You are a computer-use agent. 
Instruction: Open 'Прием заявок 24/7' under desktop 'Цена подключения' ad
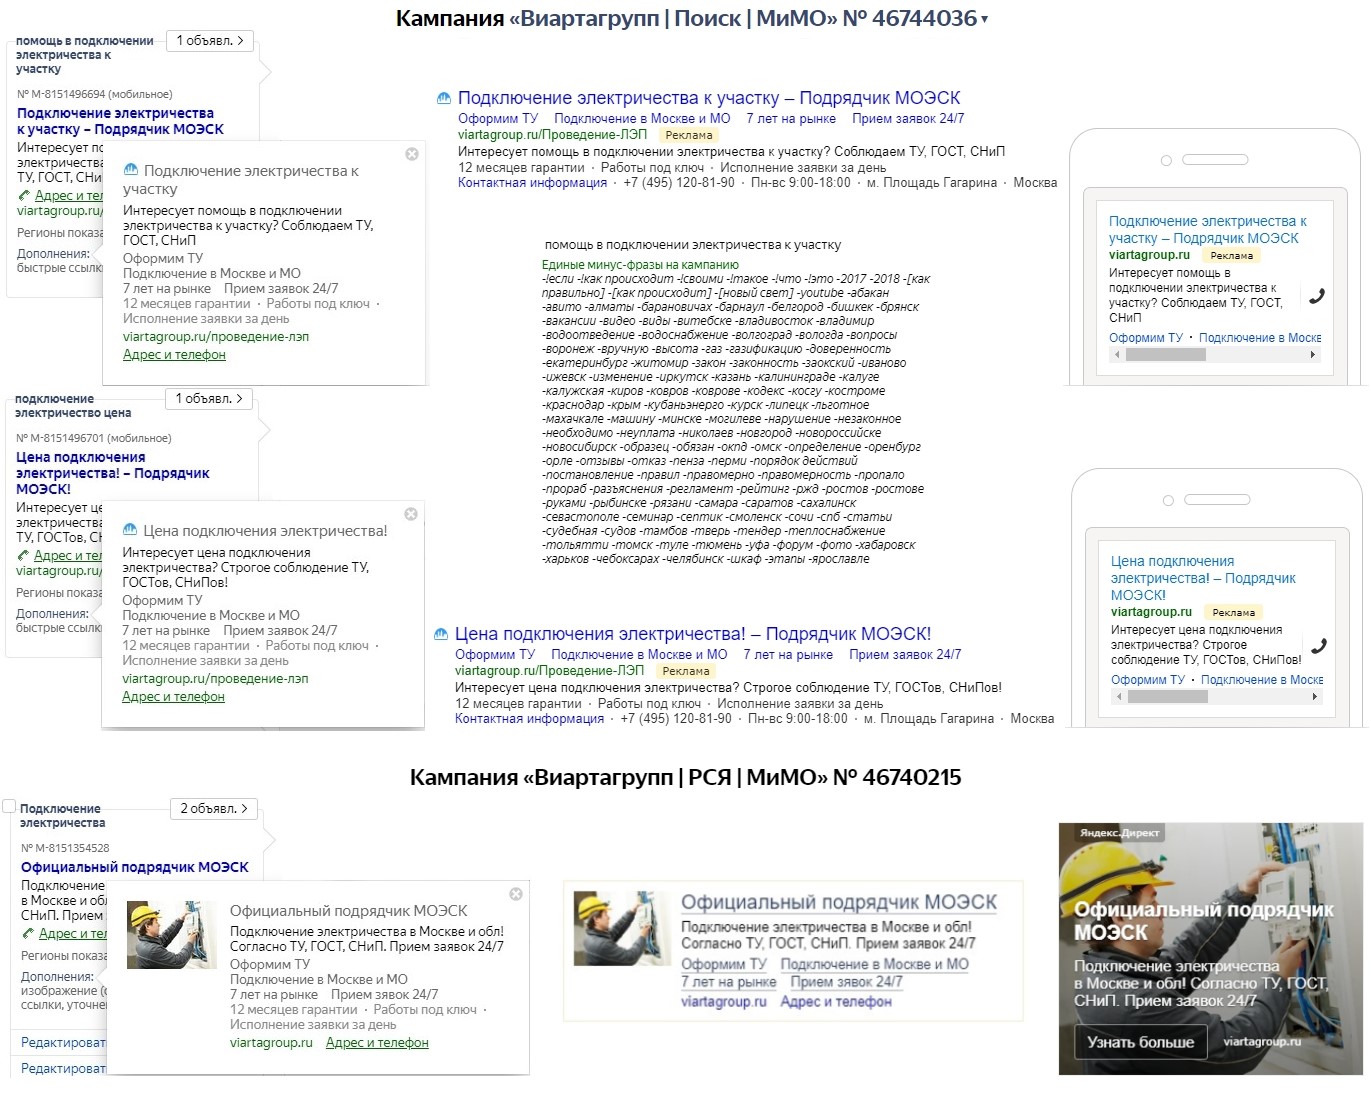coord(905,655)
